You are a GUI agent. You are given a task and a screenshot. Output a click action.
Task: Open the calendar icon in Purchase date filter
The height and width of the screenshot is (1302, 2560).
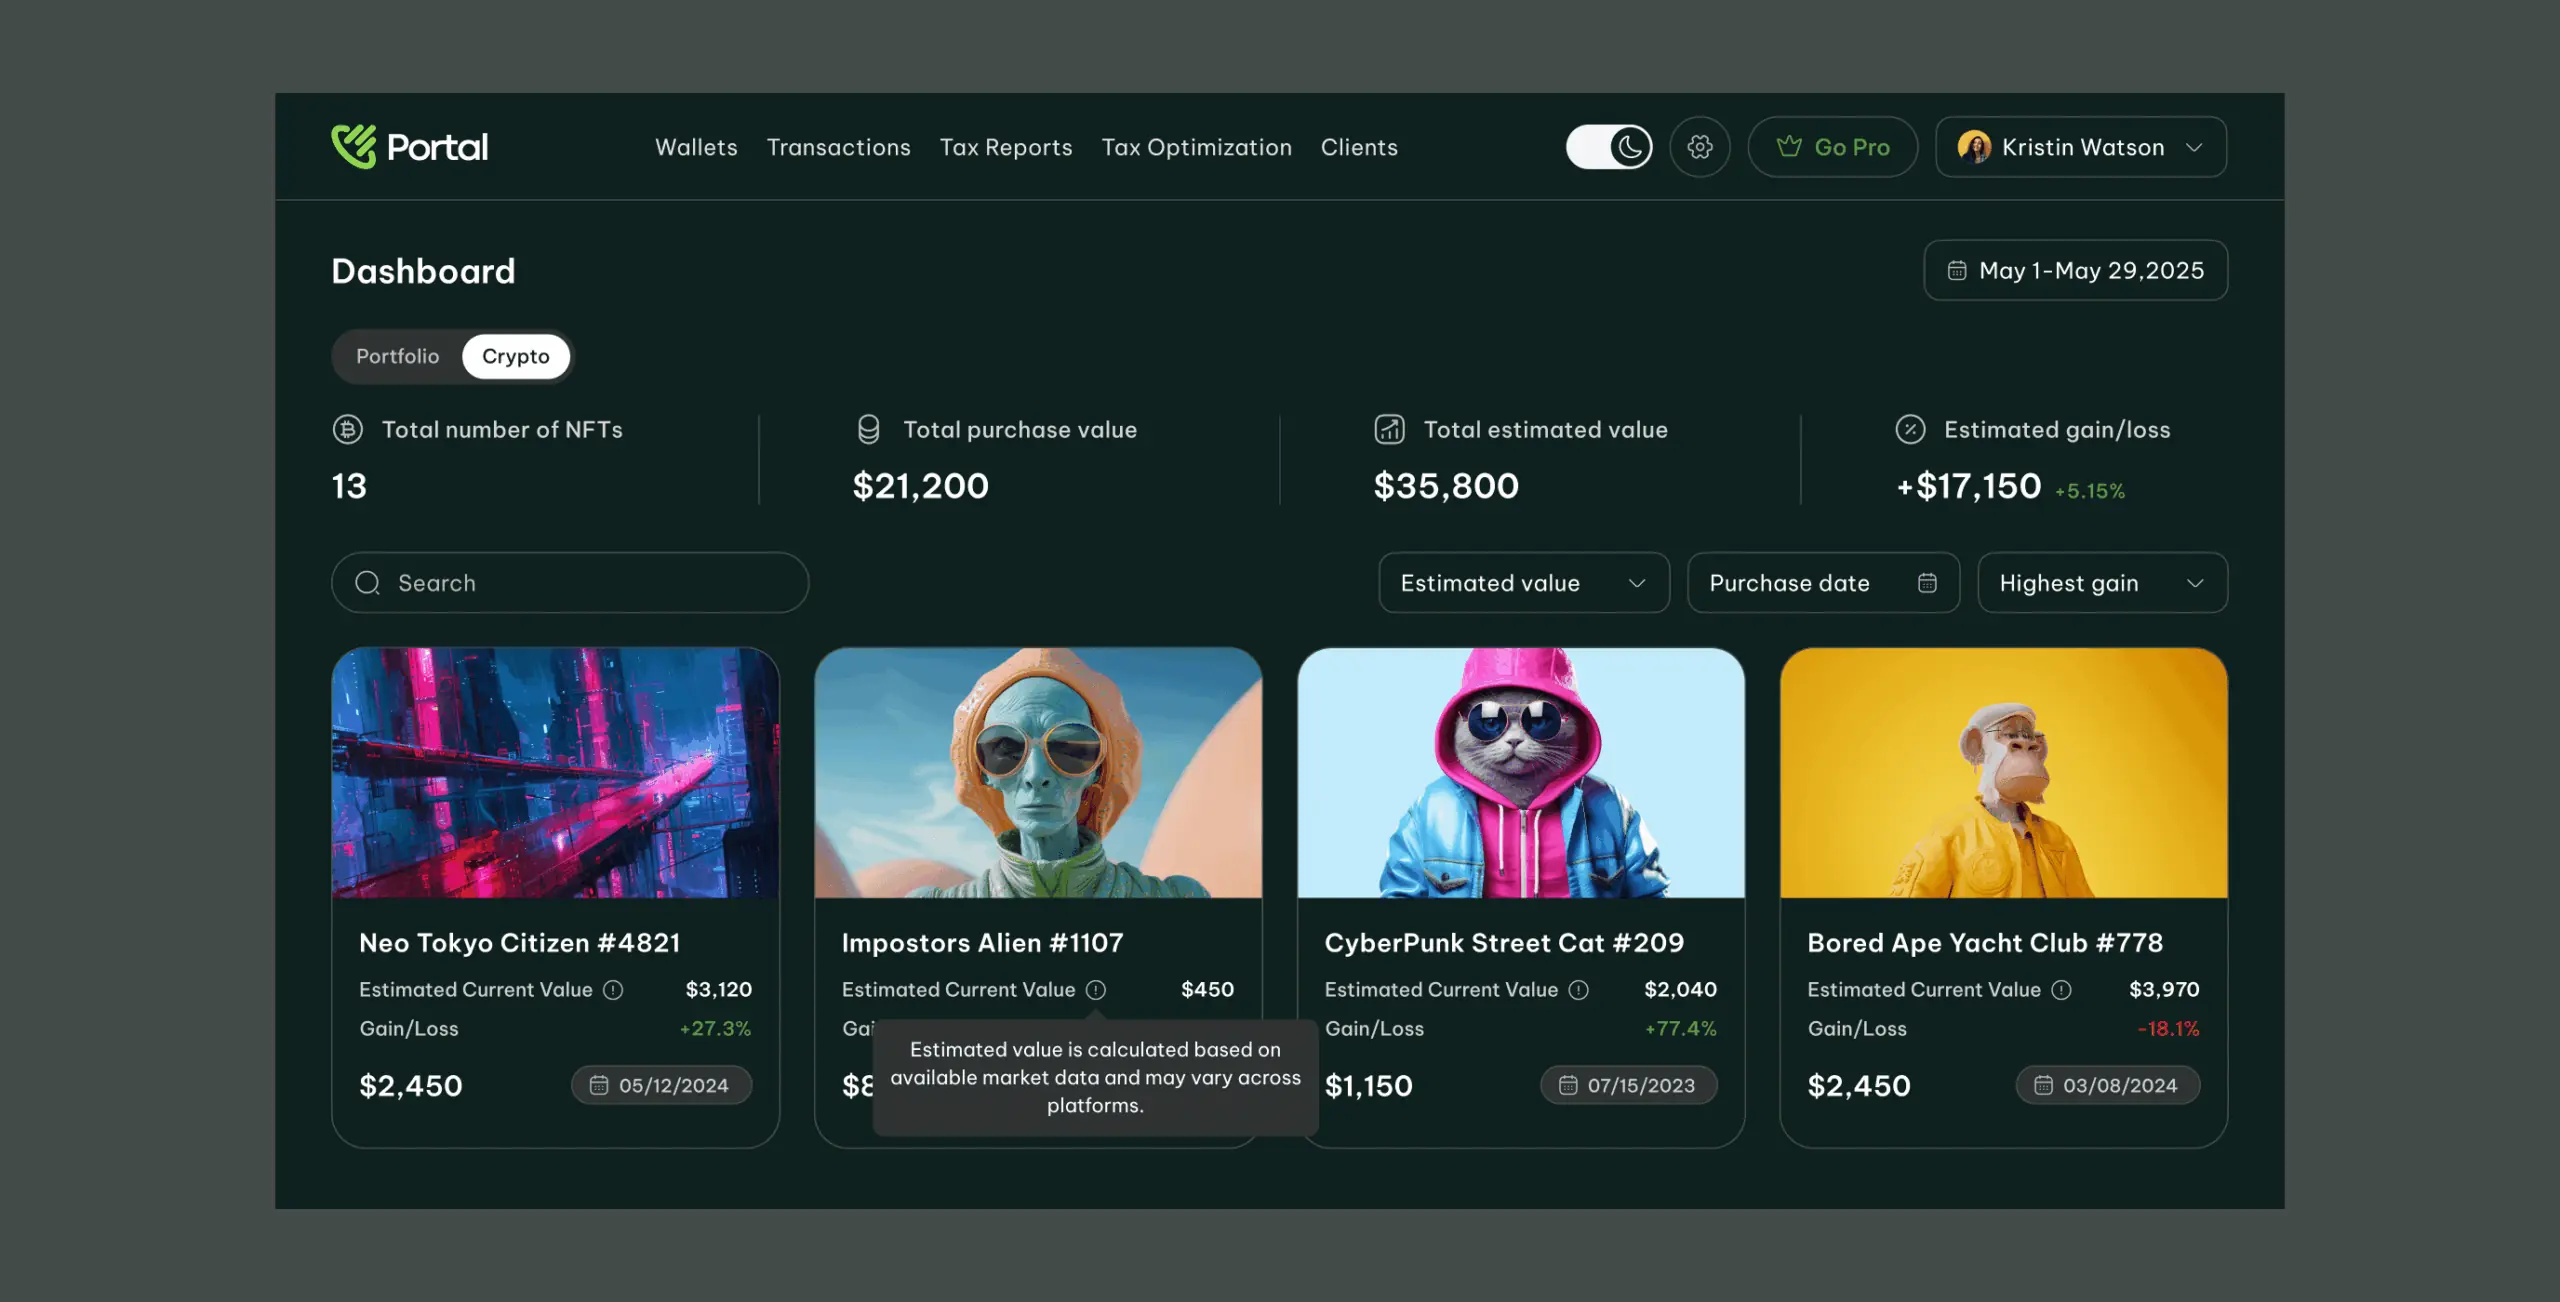click(1928, 582)
